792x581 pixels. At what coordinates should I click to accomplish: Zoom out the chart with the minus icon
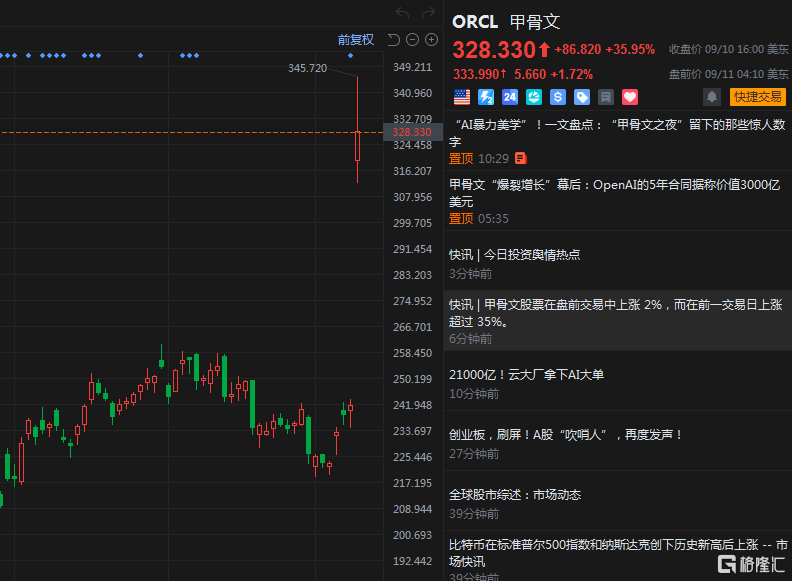[413, 39]
